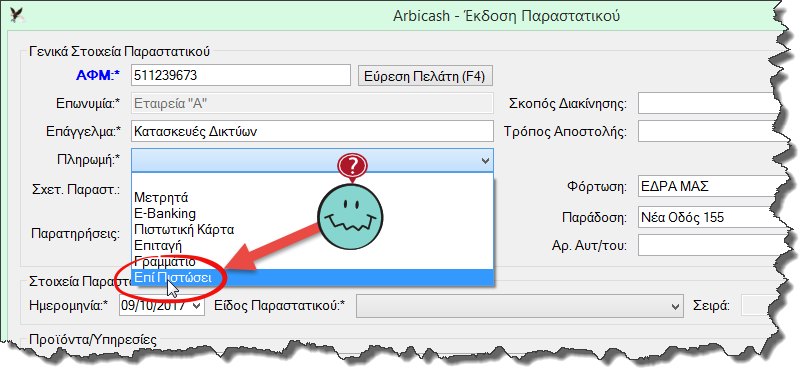Click the Επωνυμία field showing Εταιρεία "Α"
This screenshot has width=799, height=368.
tap(312, 103)
